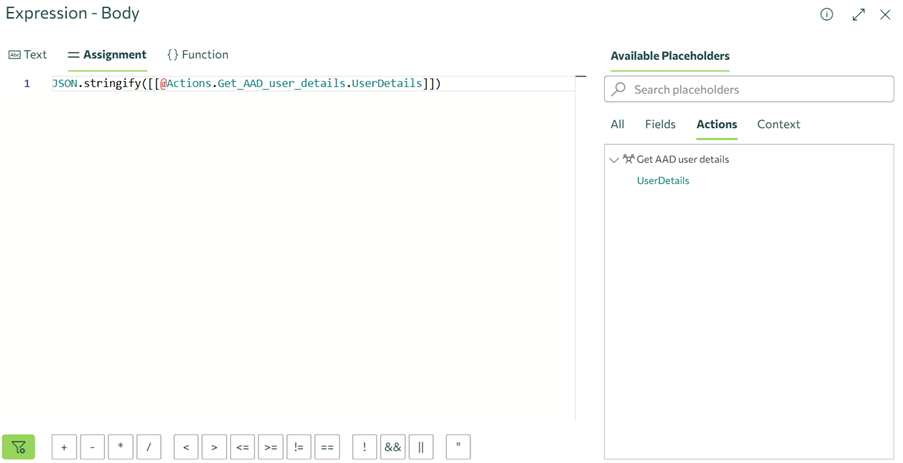The width and height of the screenshot is (903, 463).
Task: Insert the less-than operator
Action: [x=186, y=447]
